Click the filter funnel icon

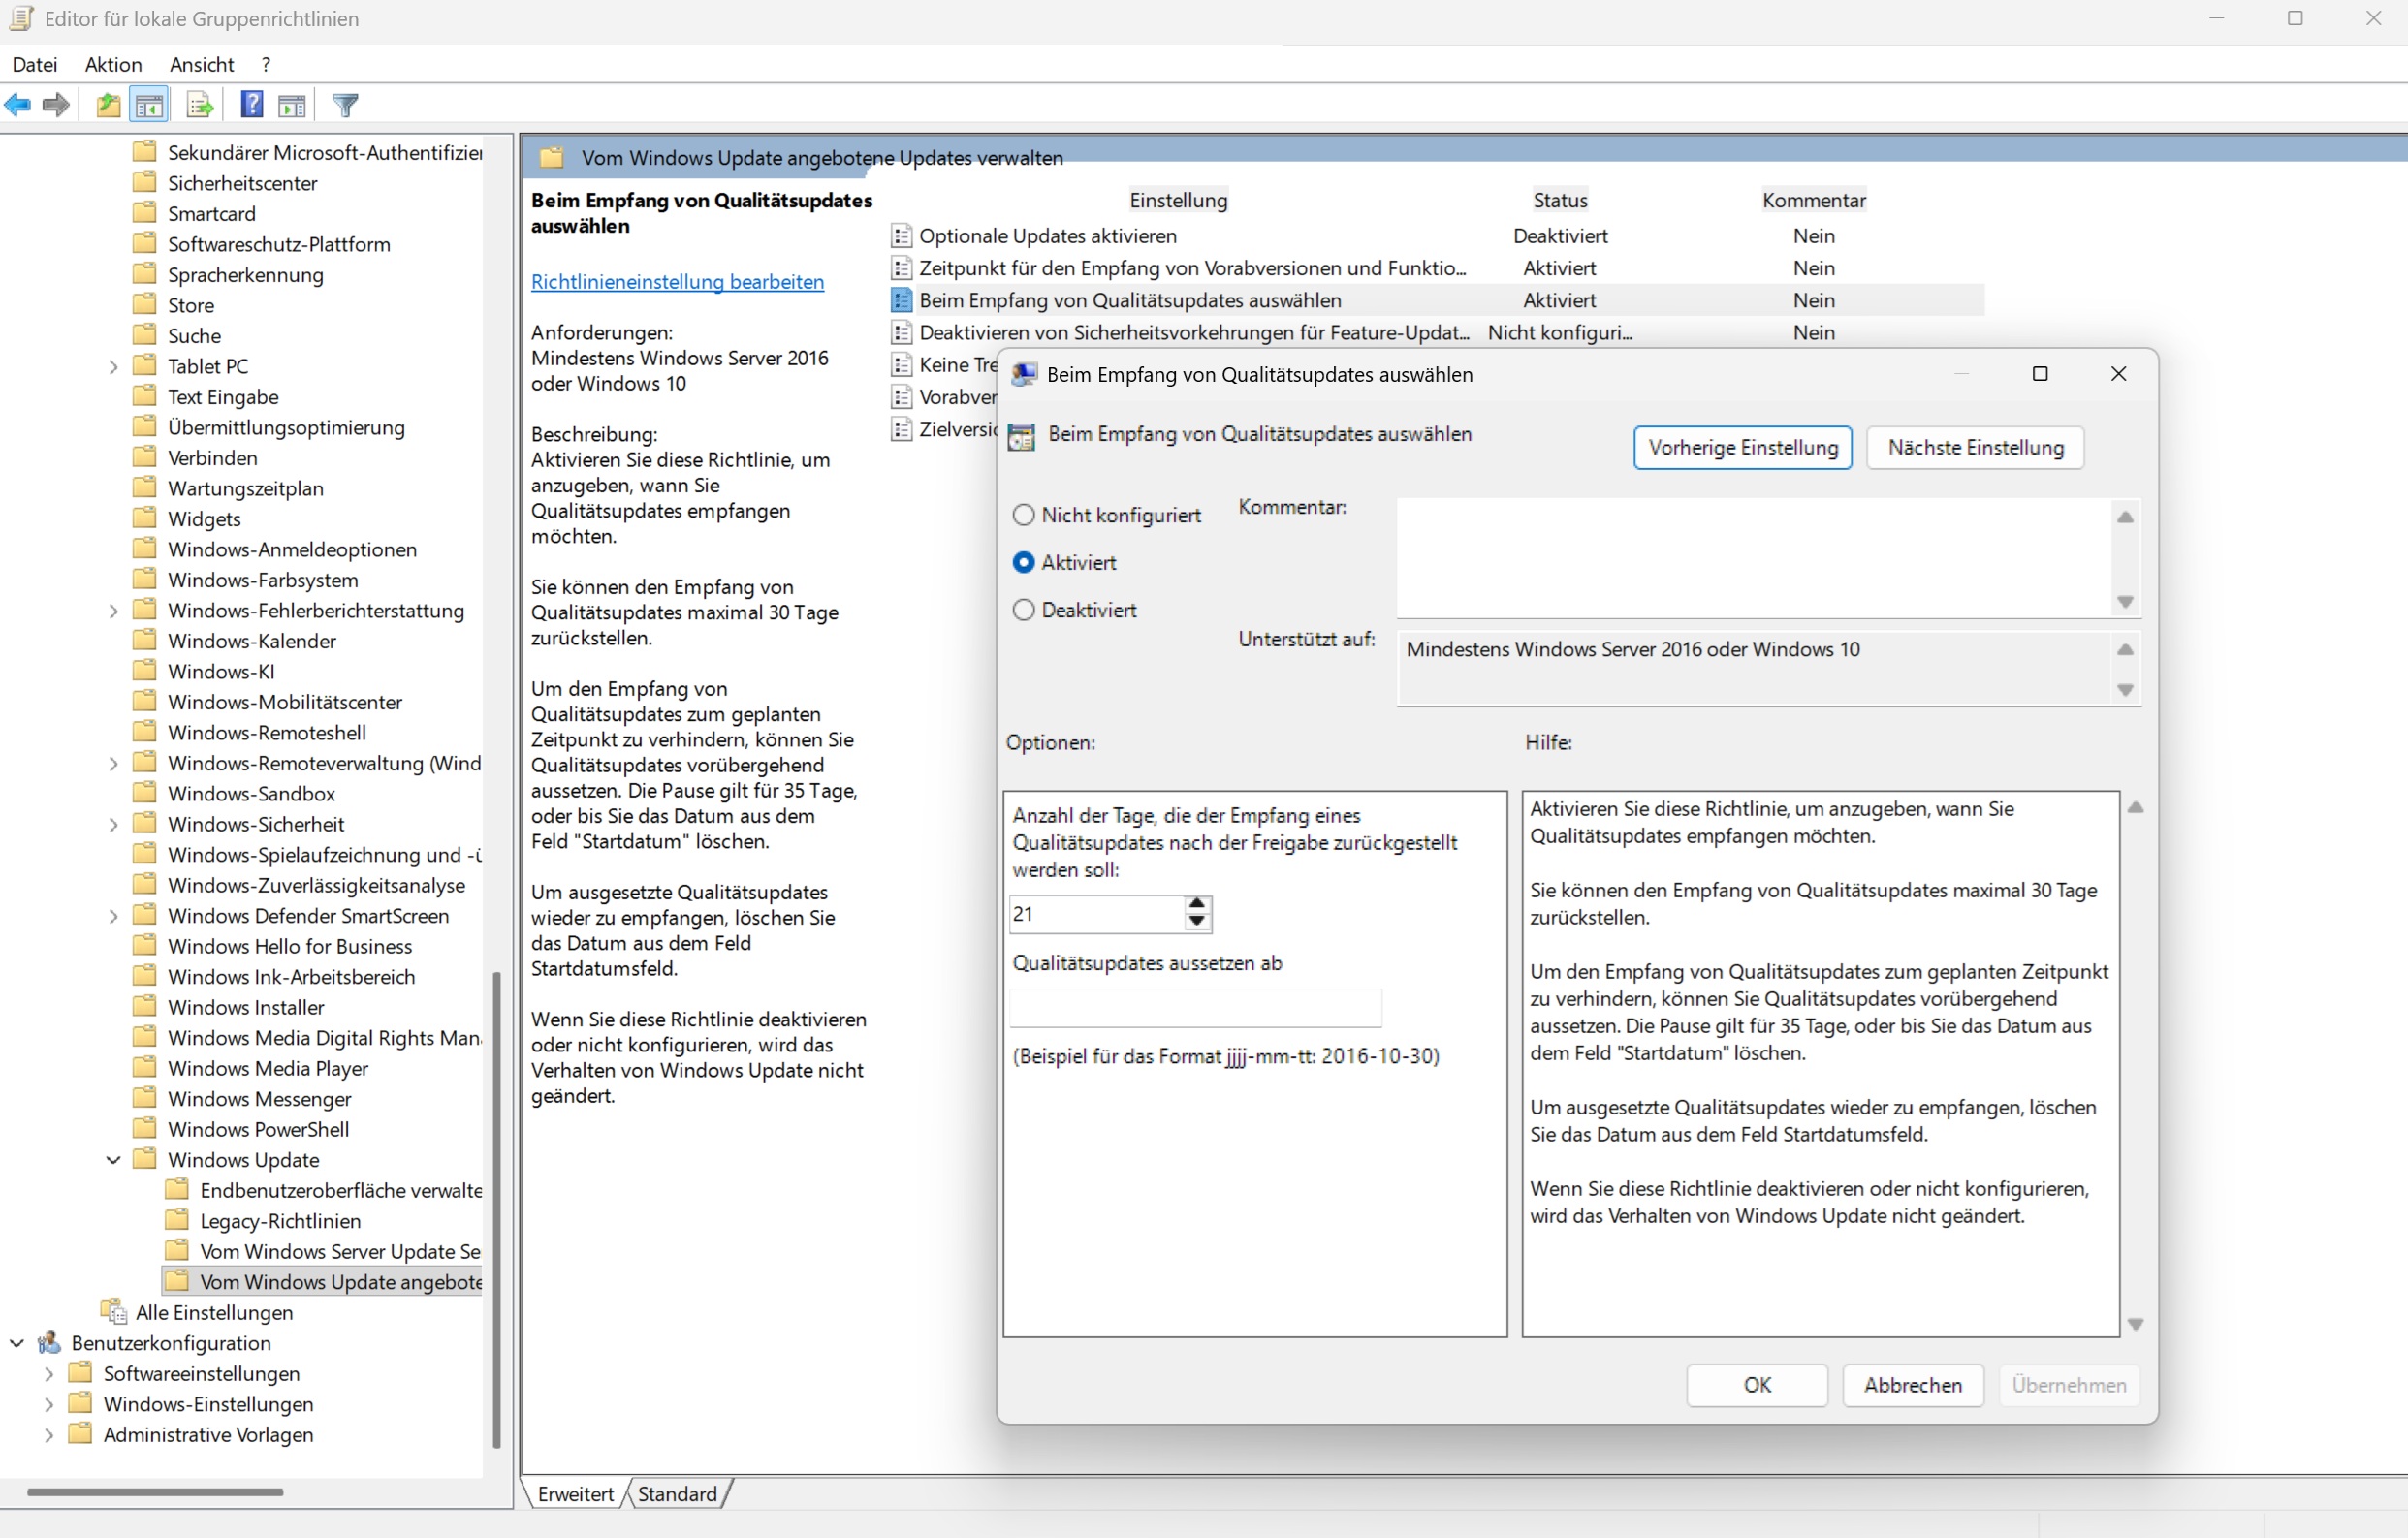click(x=345, y=105)
